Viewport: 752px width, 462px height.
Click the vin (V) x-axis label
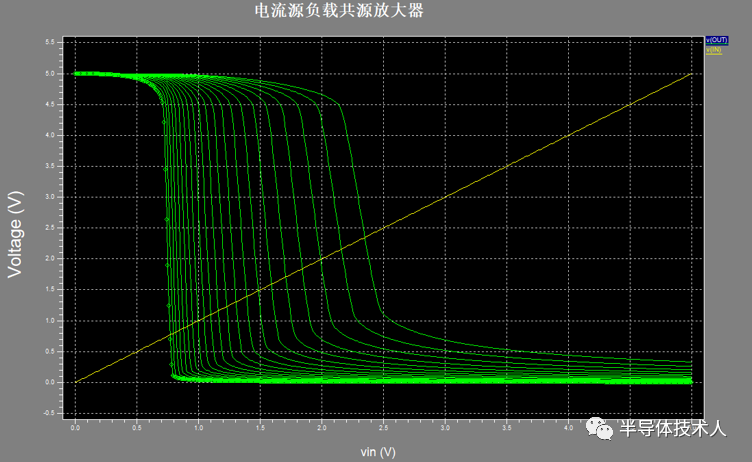(x=378, y=452)
